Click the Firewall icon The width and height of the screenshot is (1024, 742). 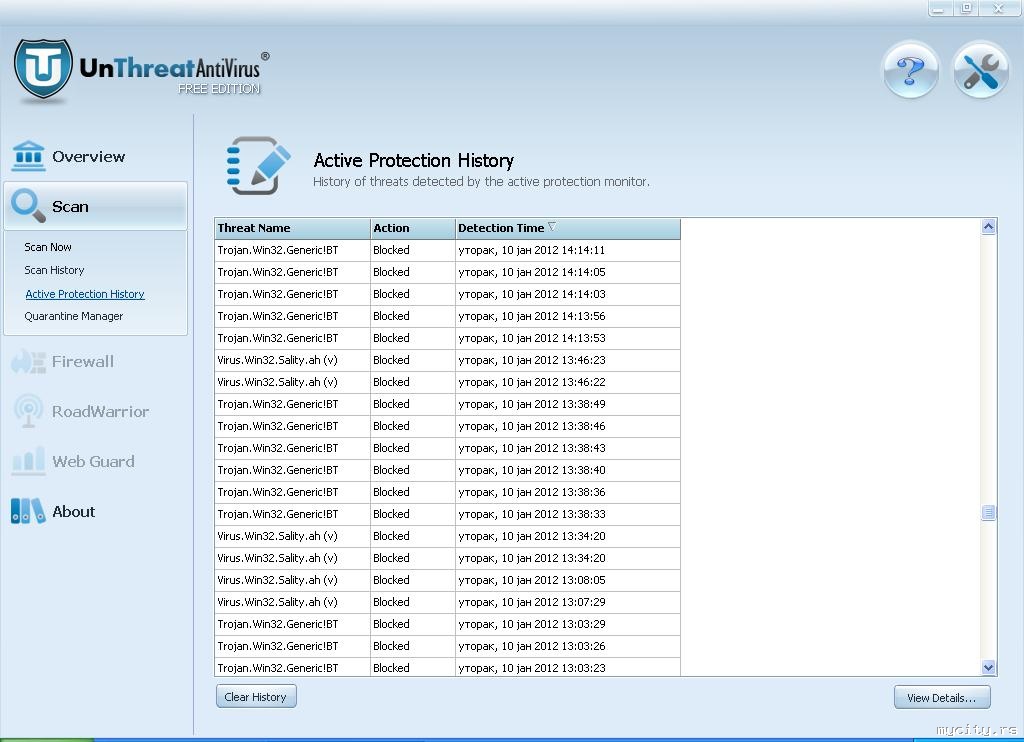point(28,361)
